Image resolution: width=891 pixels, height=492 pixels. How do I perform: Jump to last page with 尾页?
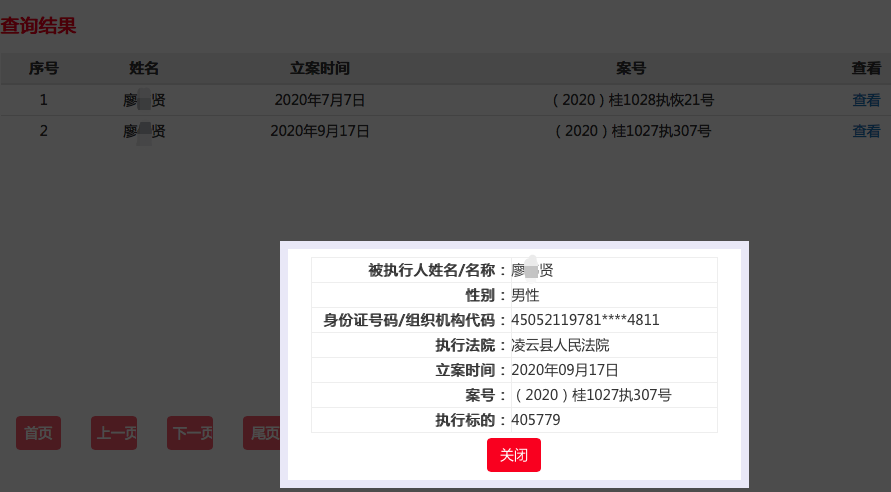tap(263, 433)
